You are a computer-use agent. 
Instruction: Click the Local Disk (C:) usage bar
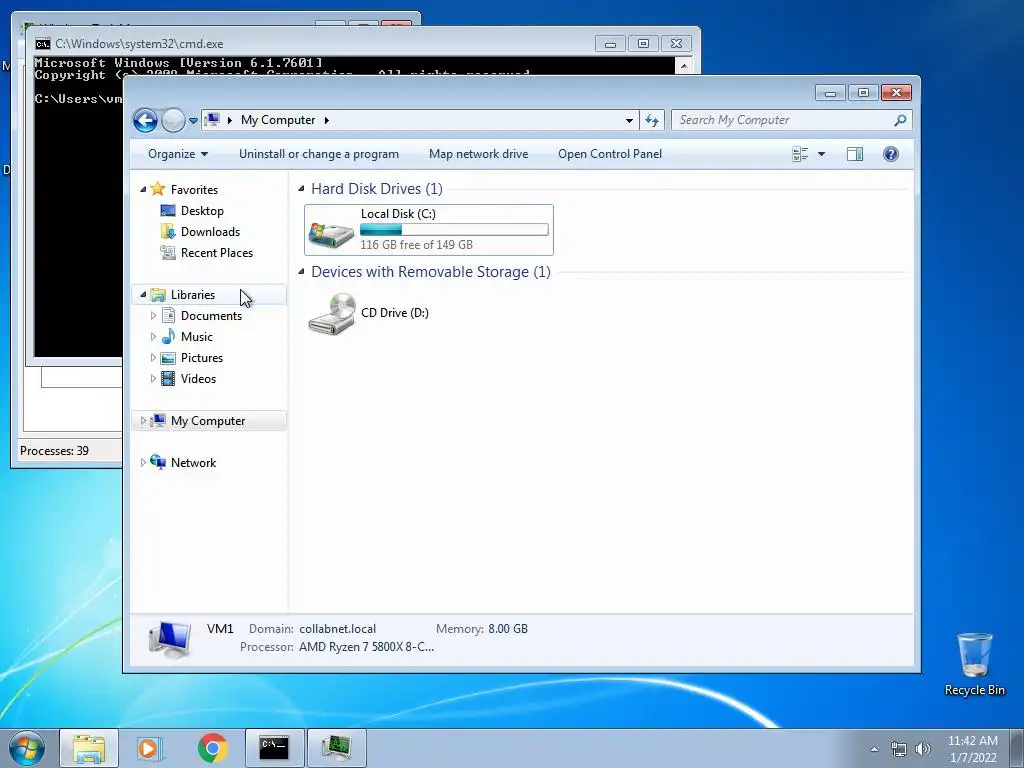(x=454, y=230)
